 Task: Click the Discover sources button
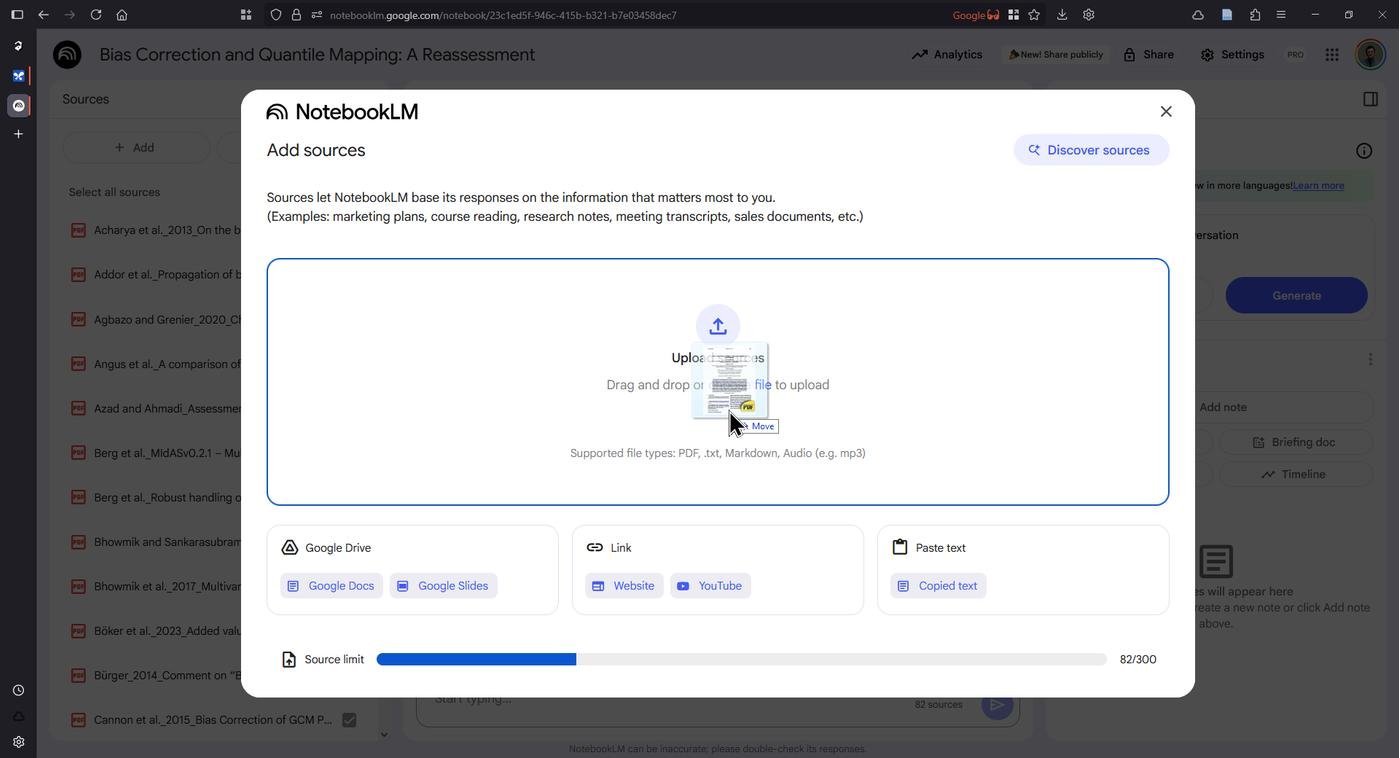[x=1091, y=150]
